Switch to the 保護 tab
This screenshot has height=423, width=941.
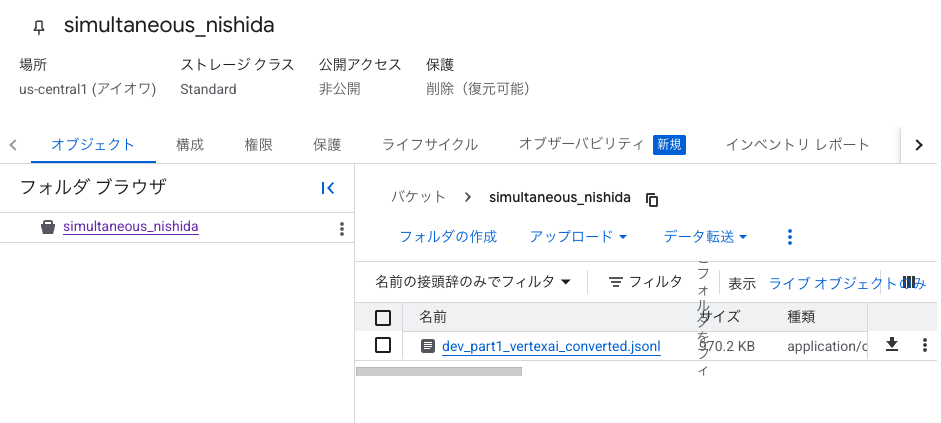[x=327, y=145]
